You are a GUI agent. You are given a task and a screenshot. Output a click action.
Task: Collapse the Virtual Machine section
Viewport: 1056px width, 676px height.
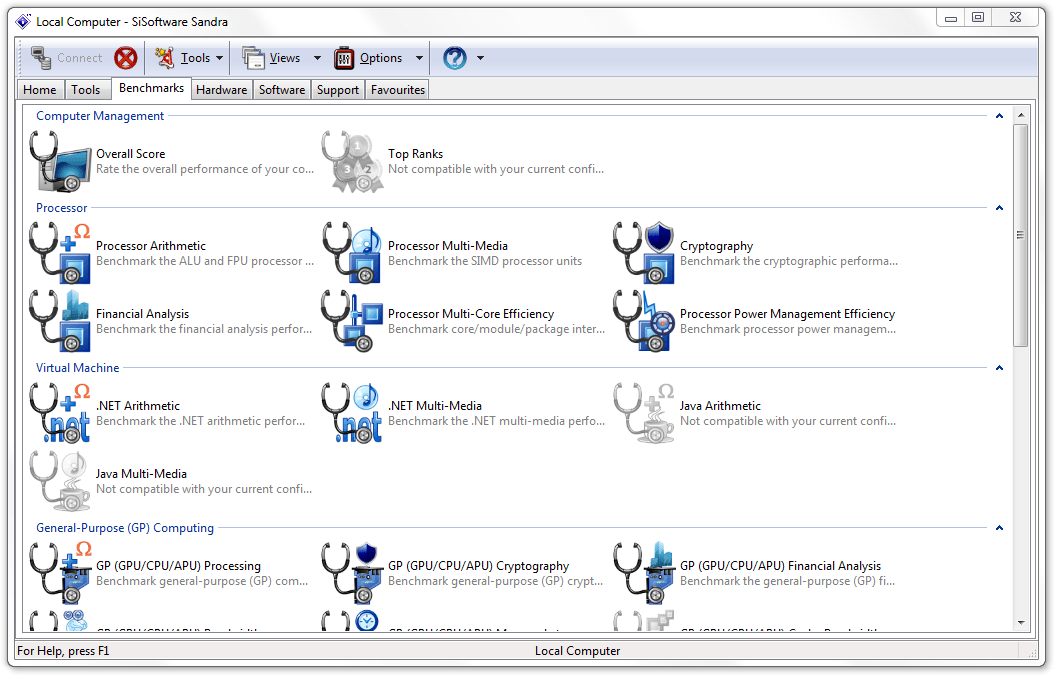click(999, 368)
